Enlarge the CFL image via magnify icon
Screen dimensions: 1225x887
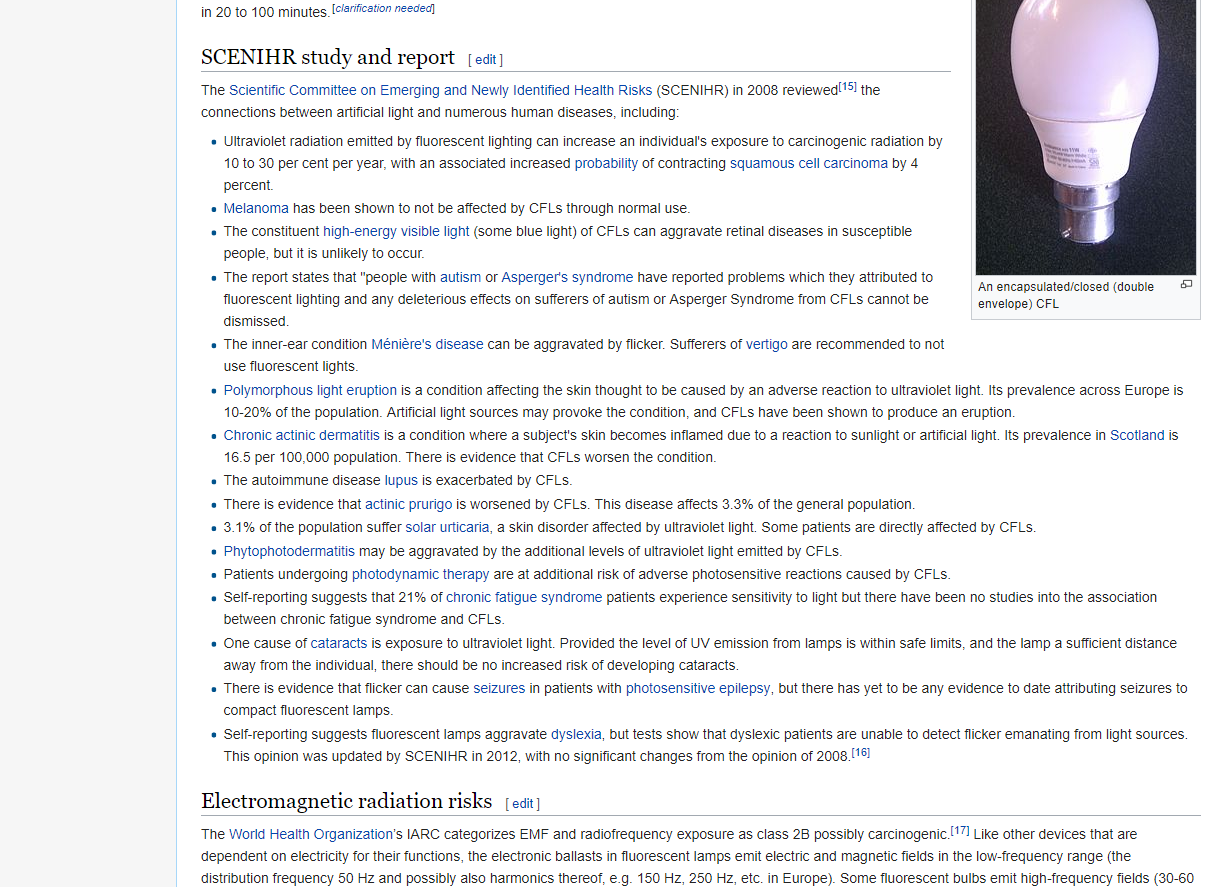coord(1186,285)
